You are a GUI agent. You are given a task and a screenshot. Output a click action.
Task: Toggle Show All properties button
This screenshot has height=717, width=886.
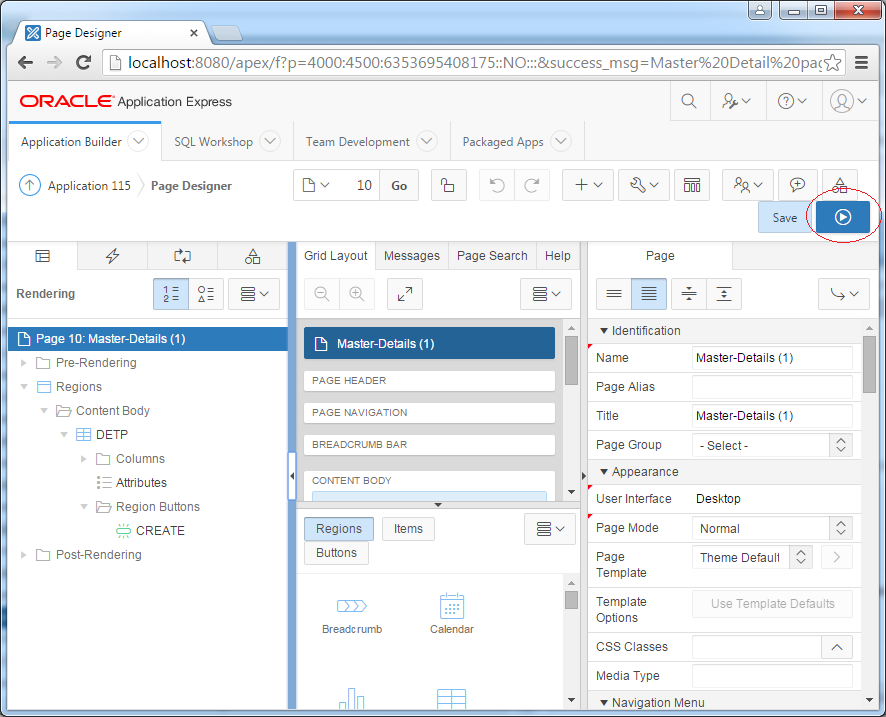coord(649,294)
